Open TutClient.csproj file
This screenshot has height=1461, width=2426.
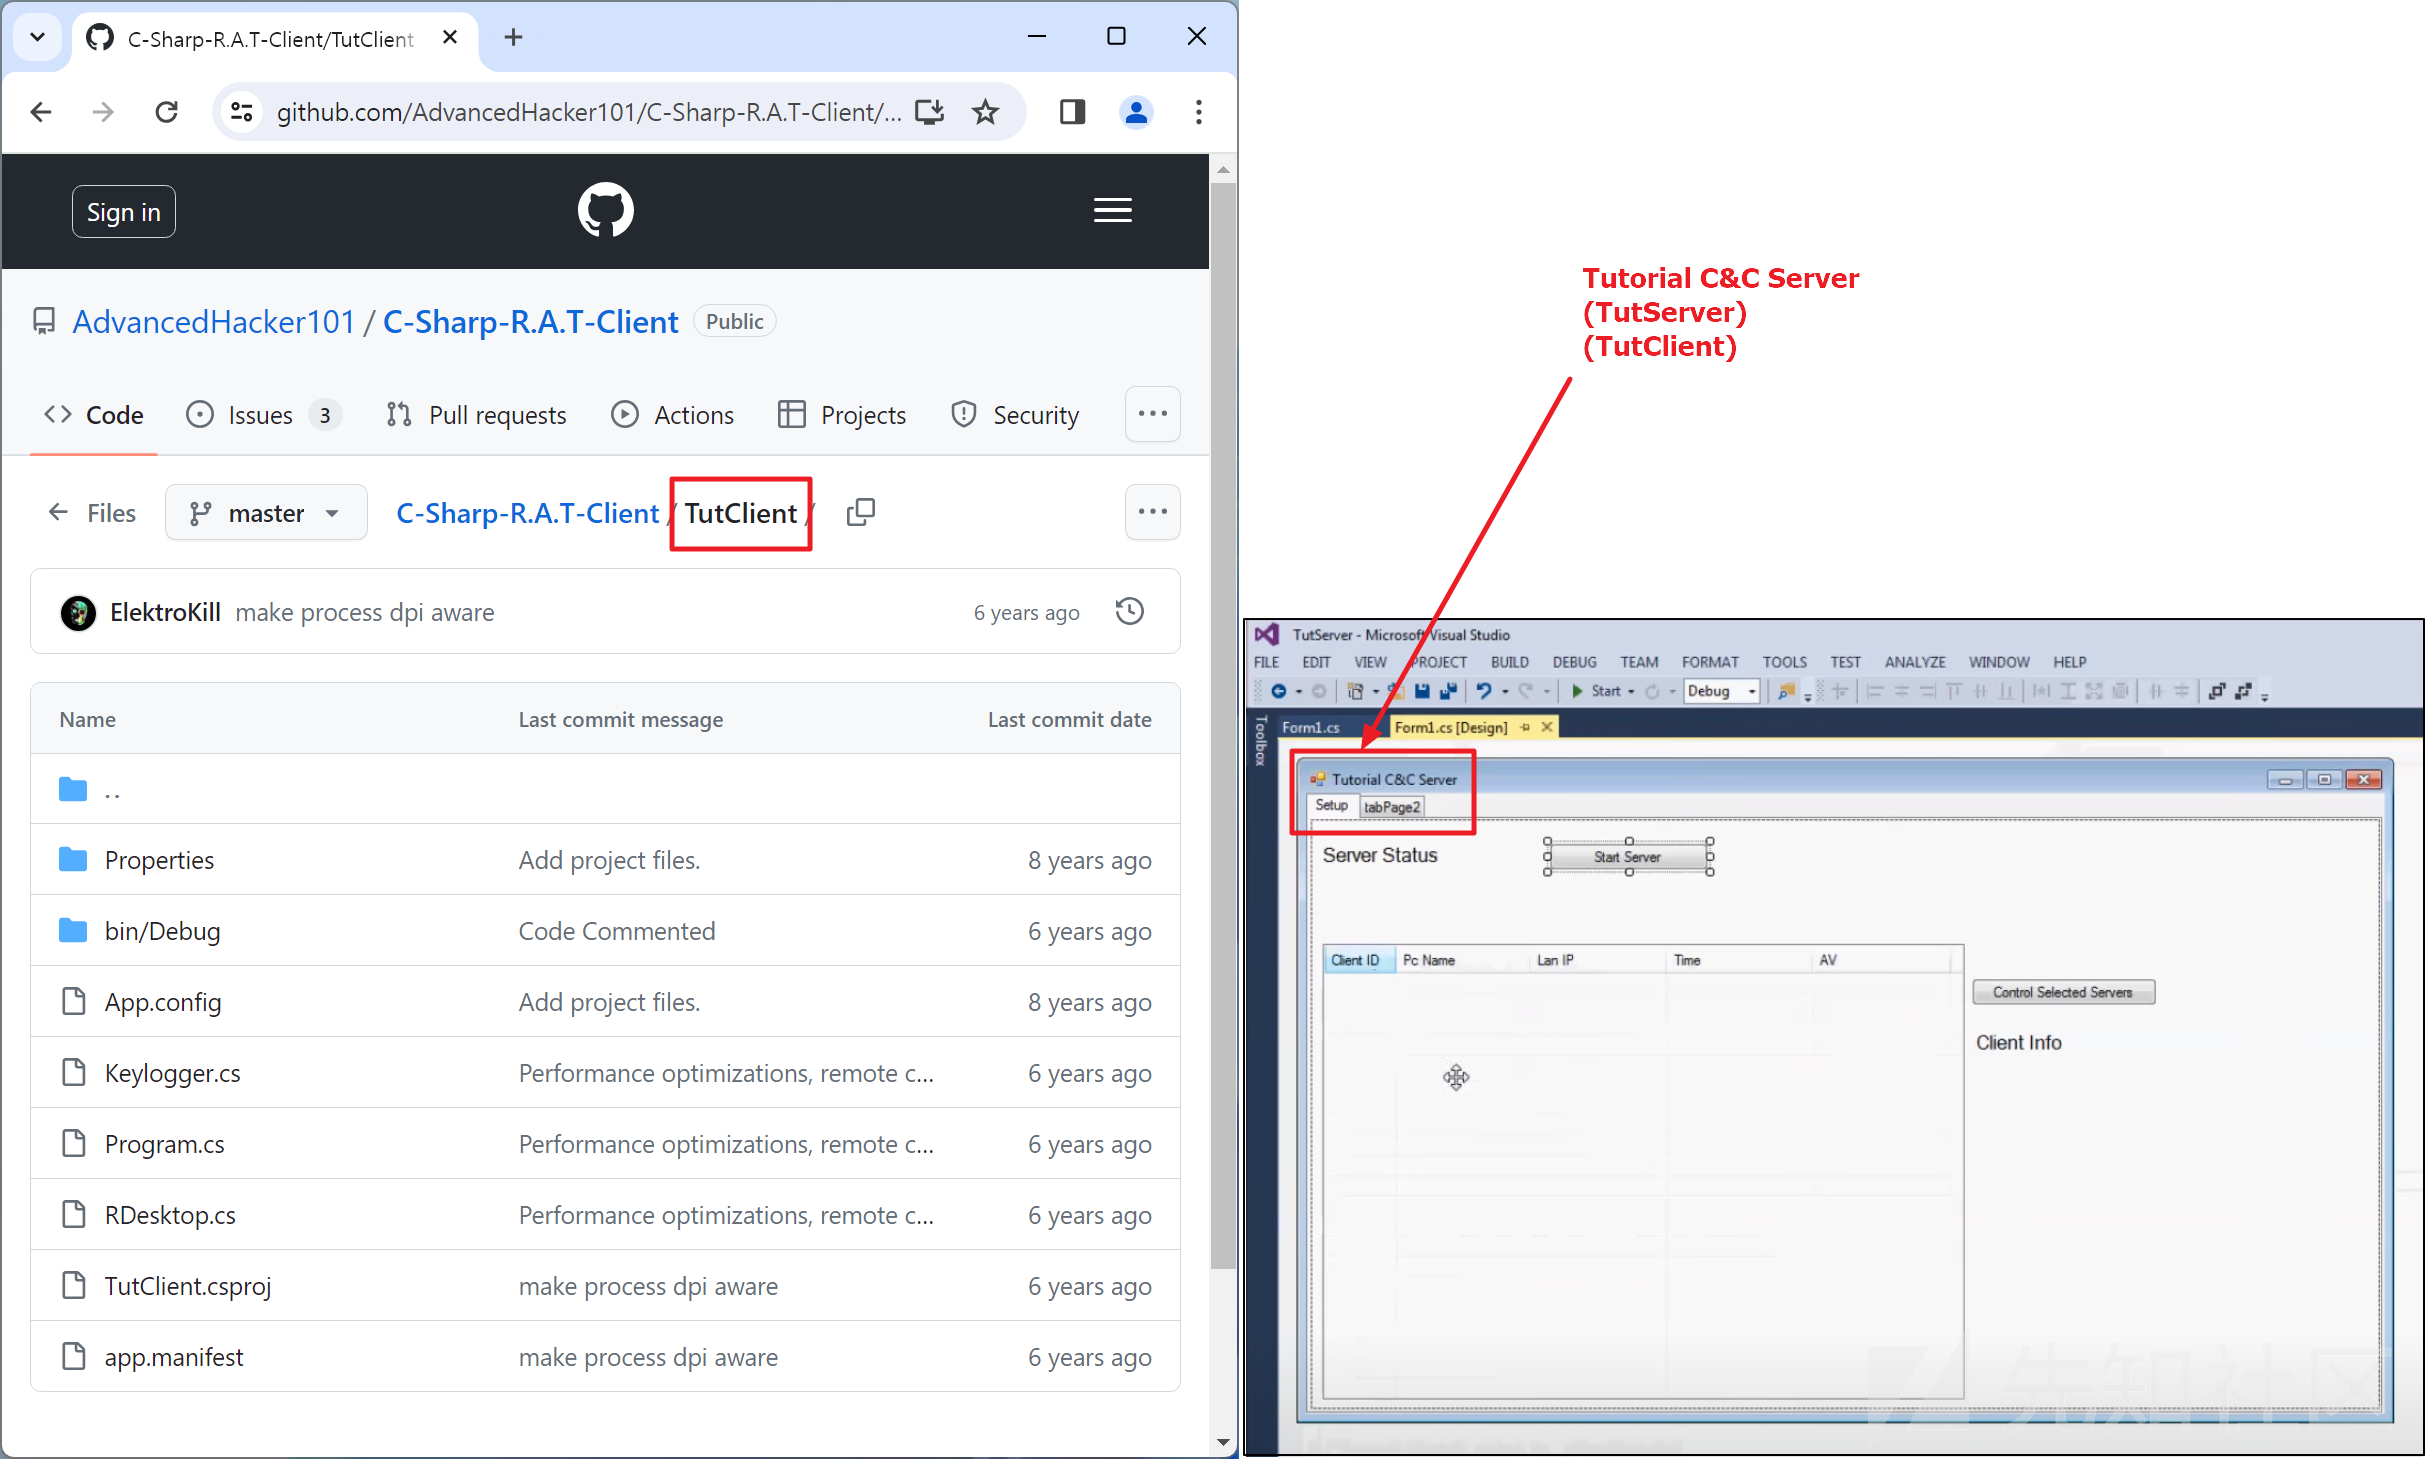point(188,1286)
